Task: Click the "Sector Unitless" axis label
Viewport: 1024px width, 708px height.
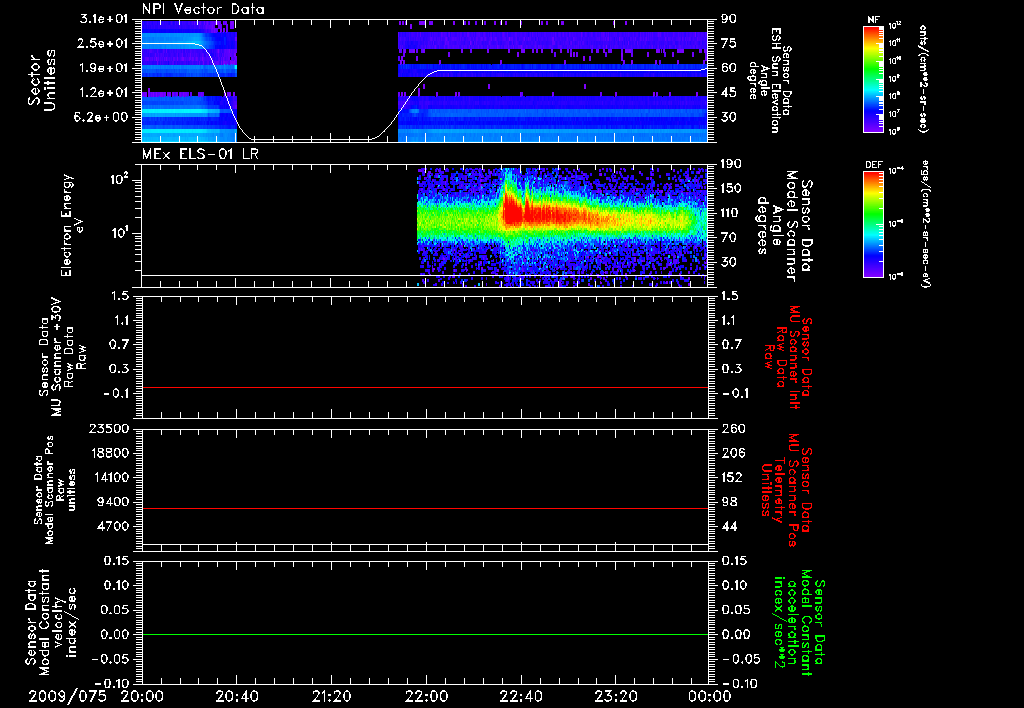Action: click(42, 81)
